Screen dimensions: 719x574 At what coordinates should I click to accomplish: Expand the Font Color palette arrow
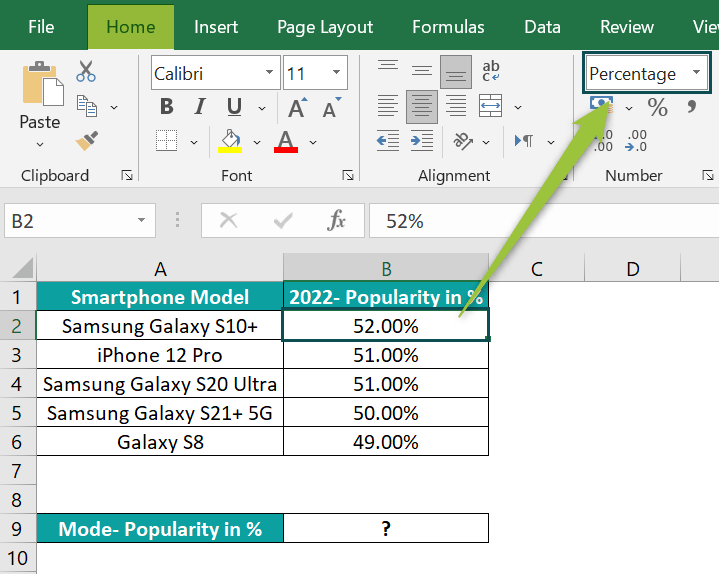click(313, 142)
